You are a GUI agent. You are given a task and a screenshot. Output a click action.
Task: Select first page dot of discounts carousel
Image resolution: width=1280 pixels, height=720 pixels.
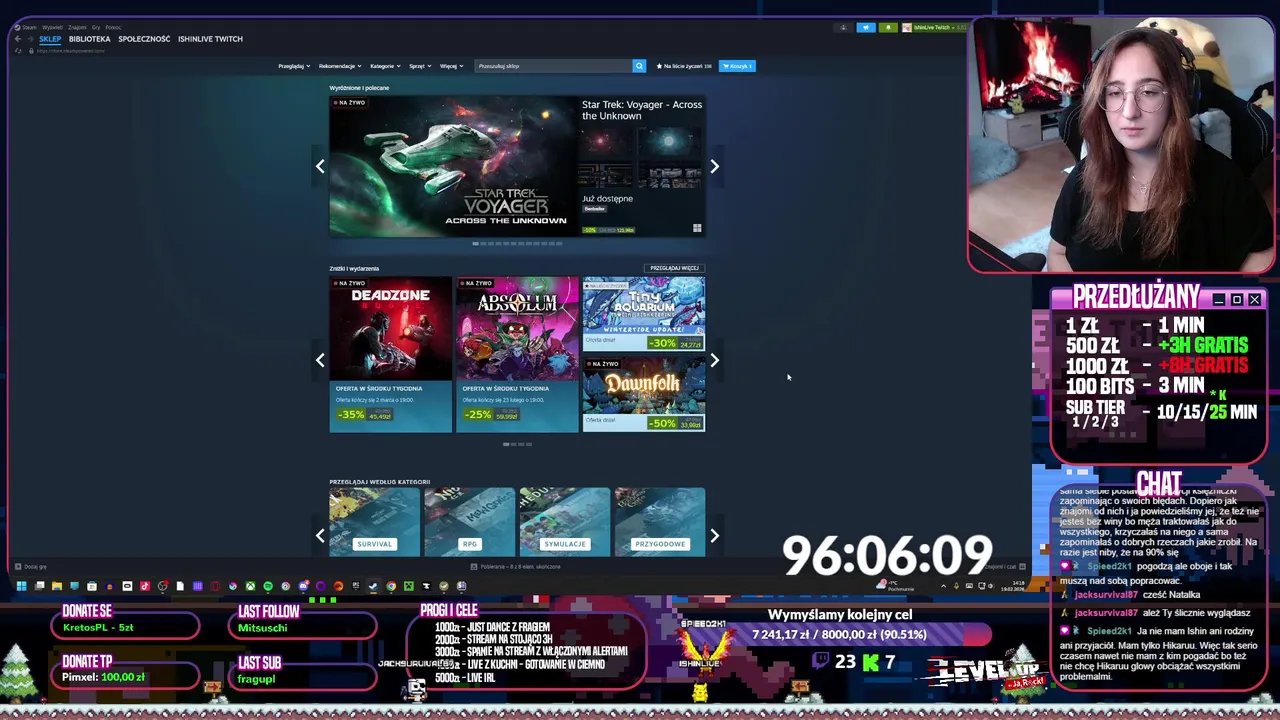[x=507, y=444]
